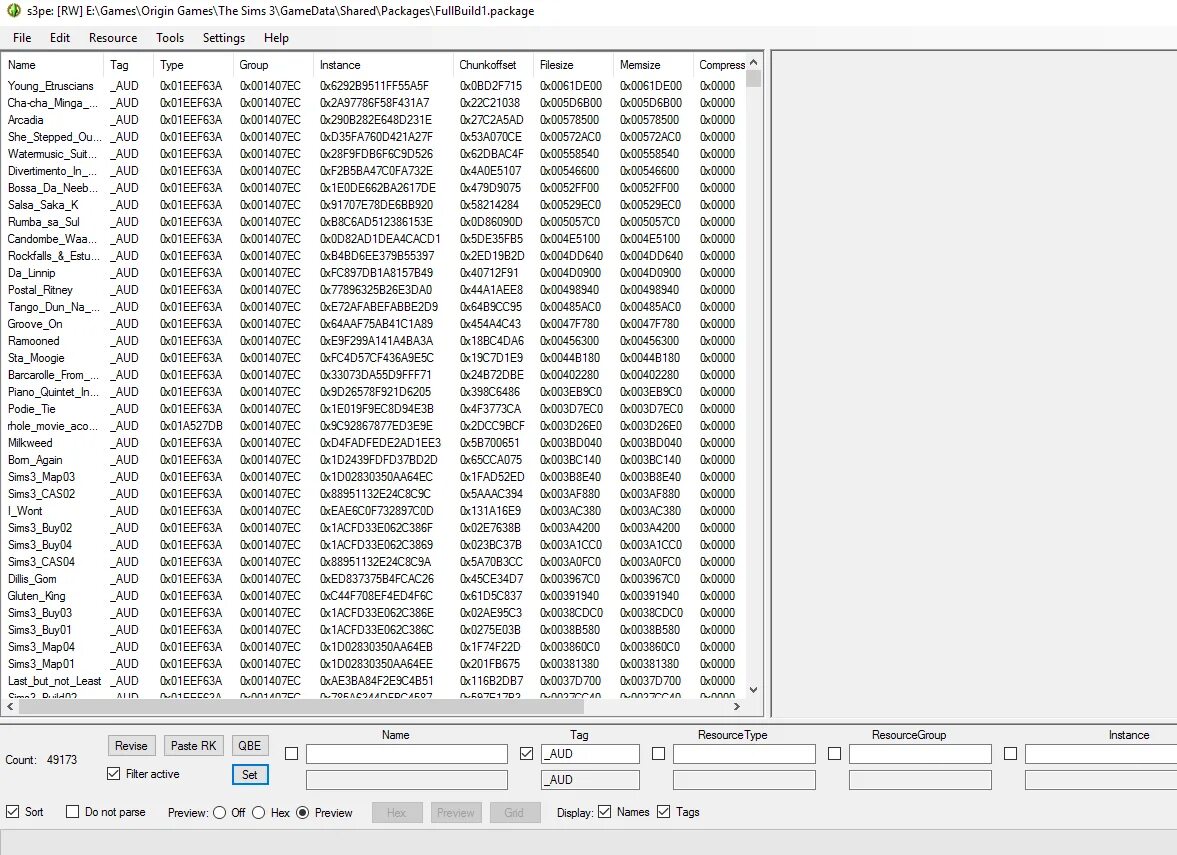Toggle the Names display checkbox
Image resolution: width=1177 pixels, height=855 pixels.
(604, 811)
